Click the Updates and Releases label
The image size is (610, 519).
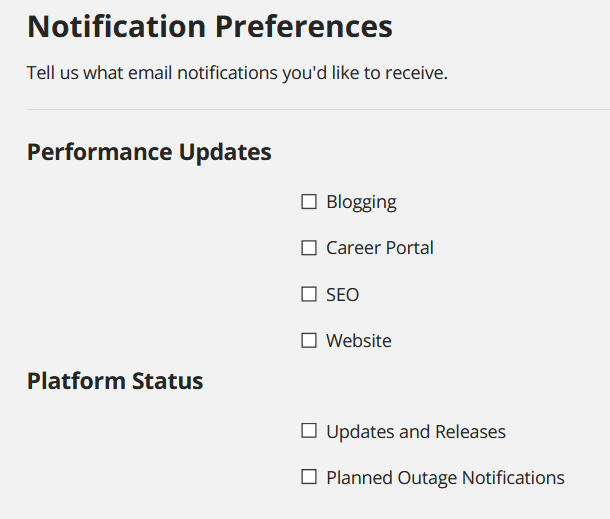tap(416, 432)
